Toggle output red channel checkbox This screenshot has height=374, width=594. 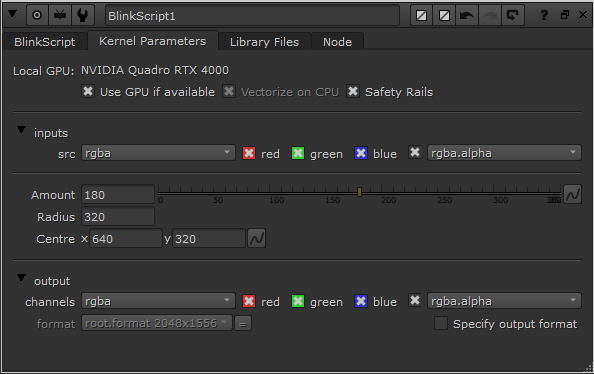[x=249, y=301]
